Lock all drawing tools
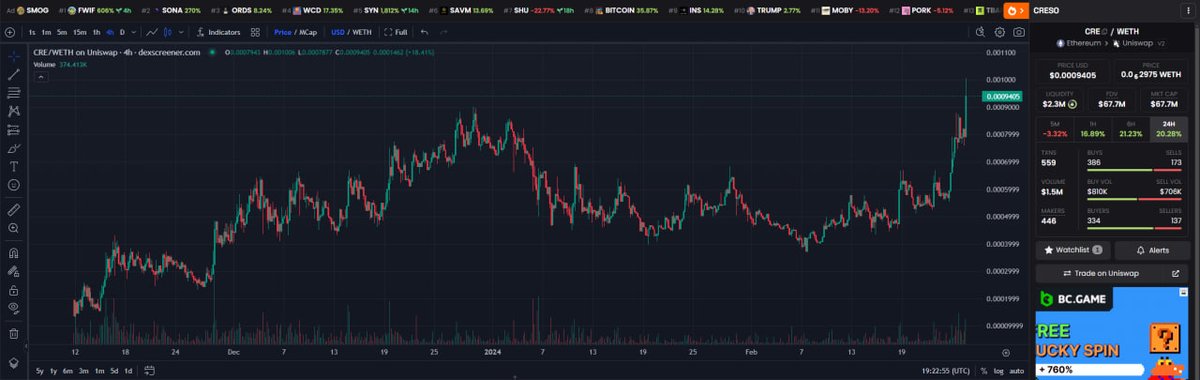Image resolution: width=1200 pixels, height=380 pixels. (x=14, y=290)
